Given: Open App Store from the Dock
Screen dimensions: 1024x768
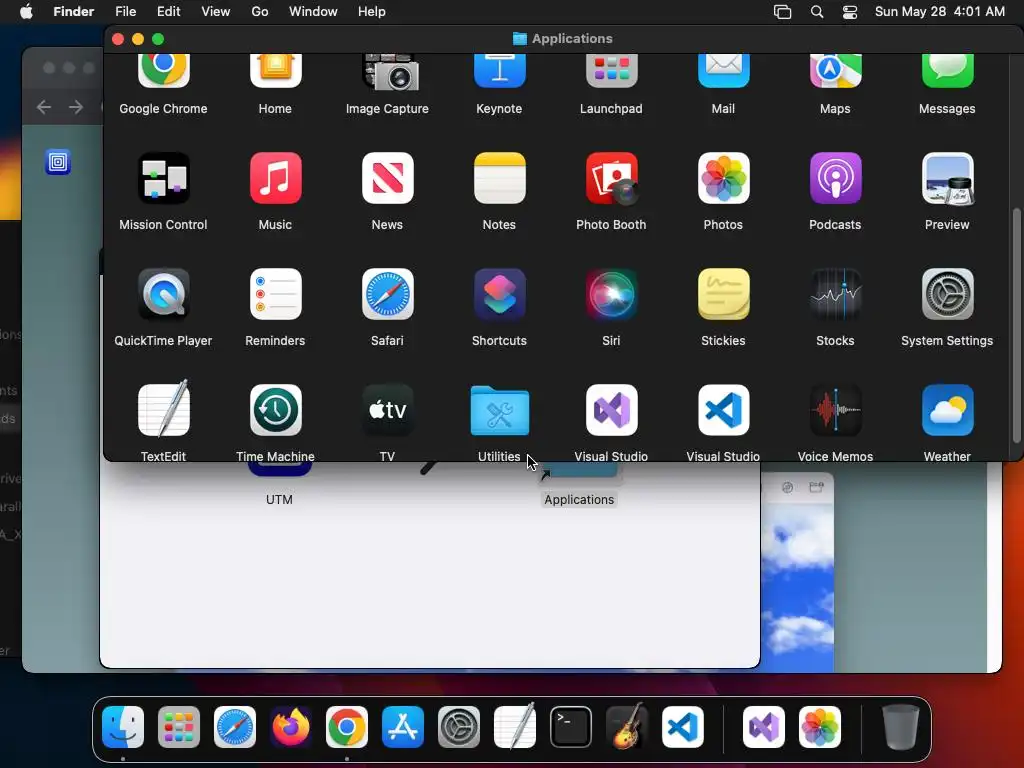Looking at the screenshot, I should coord(403,727).
